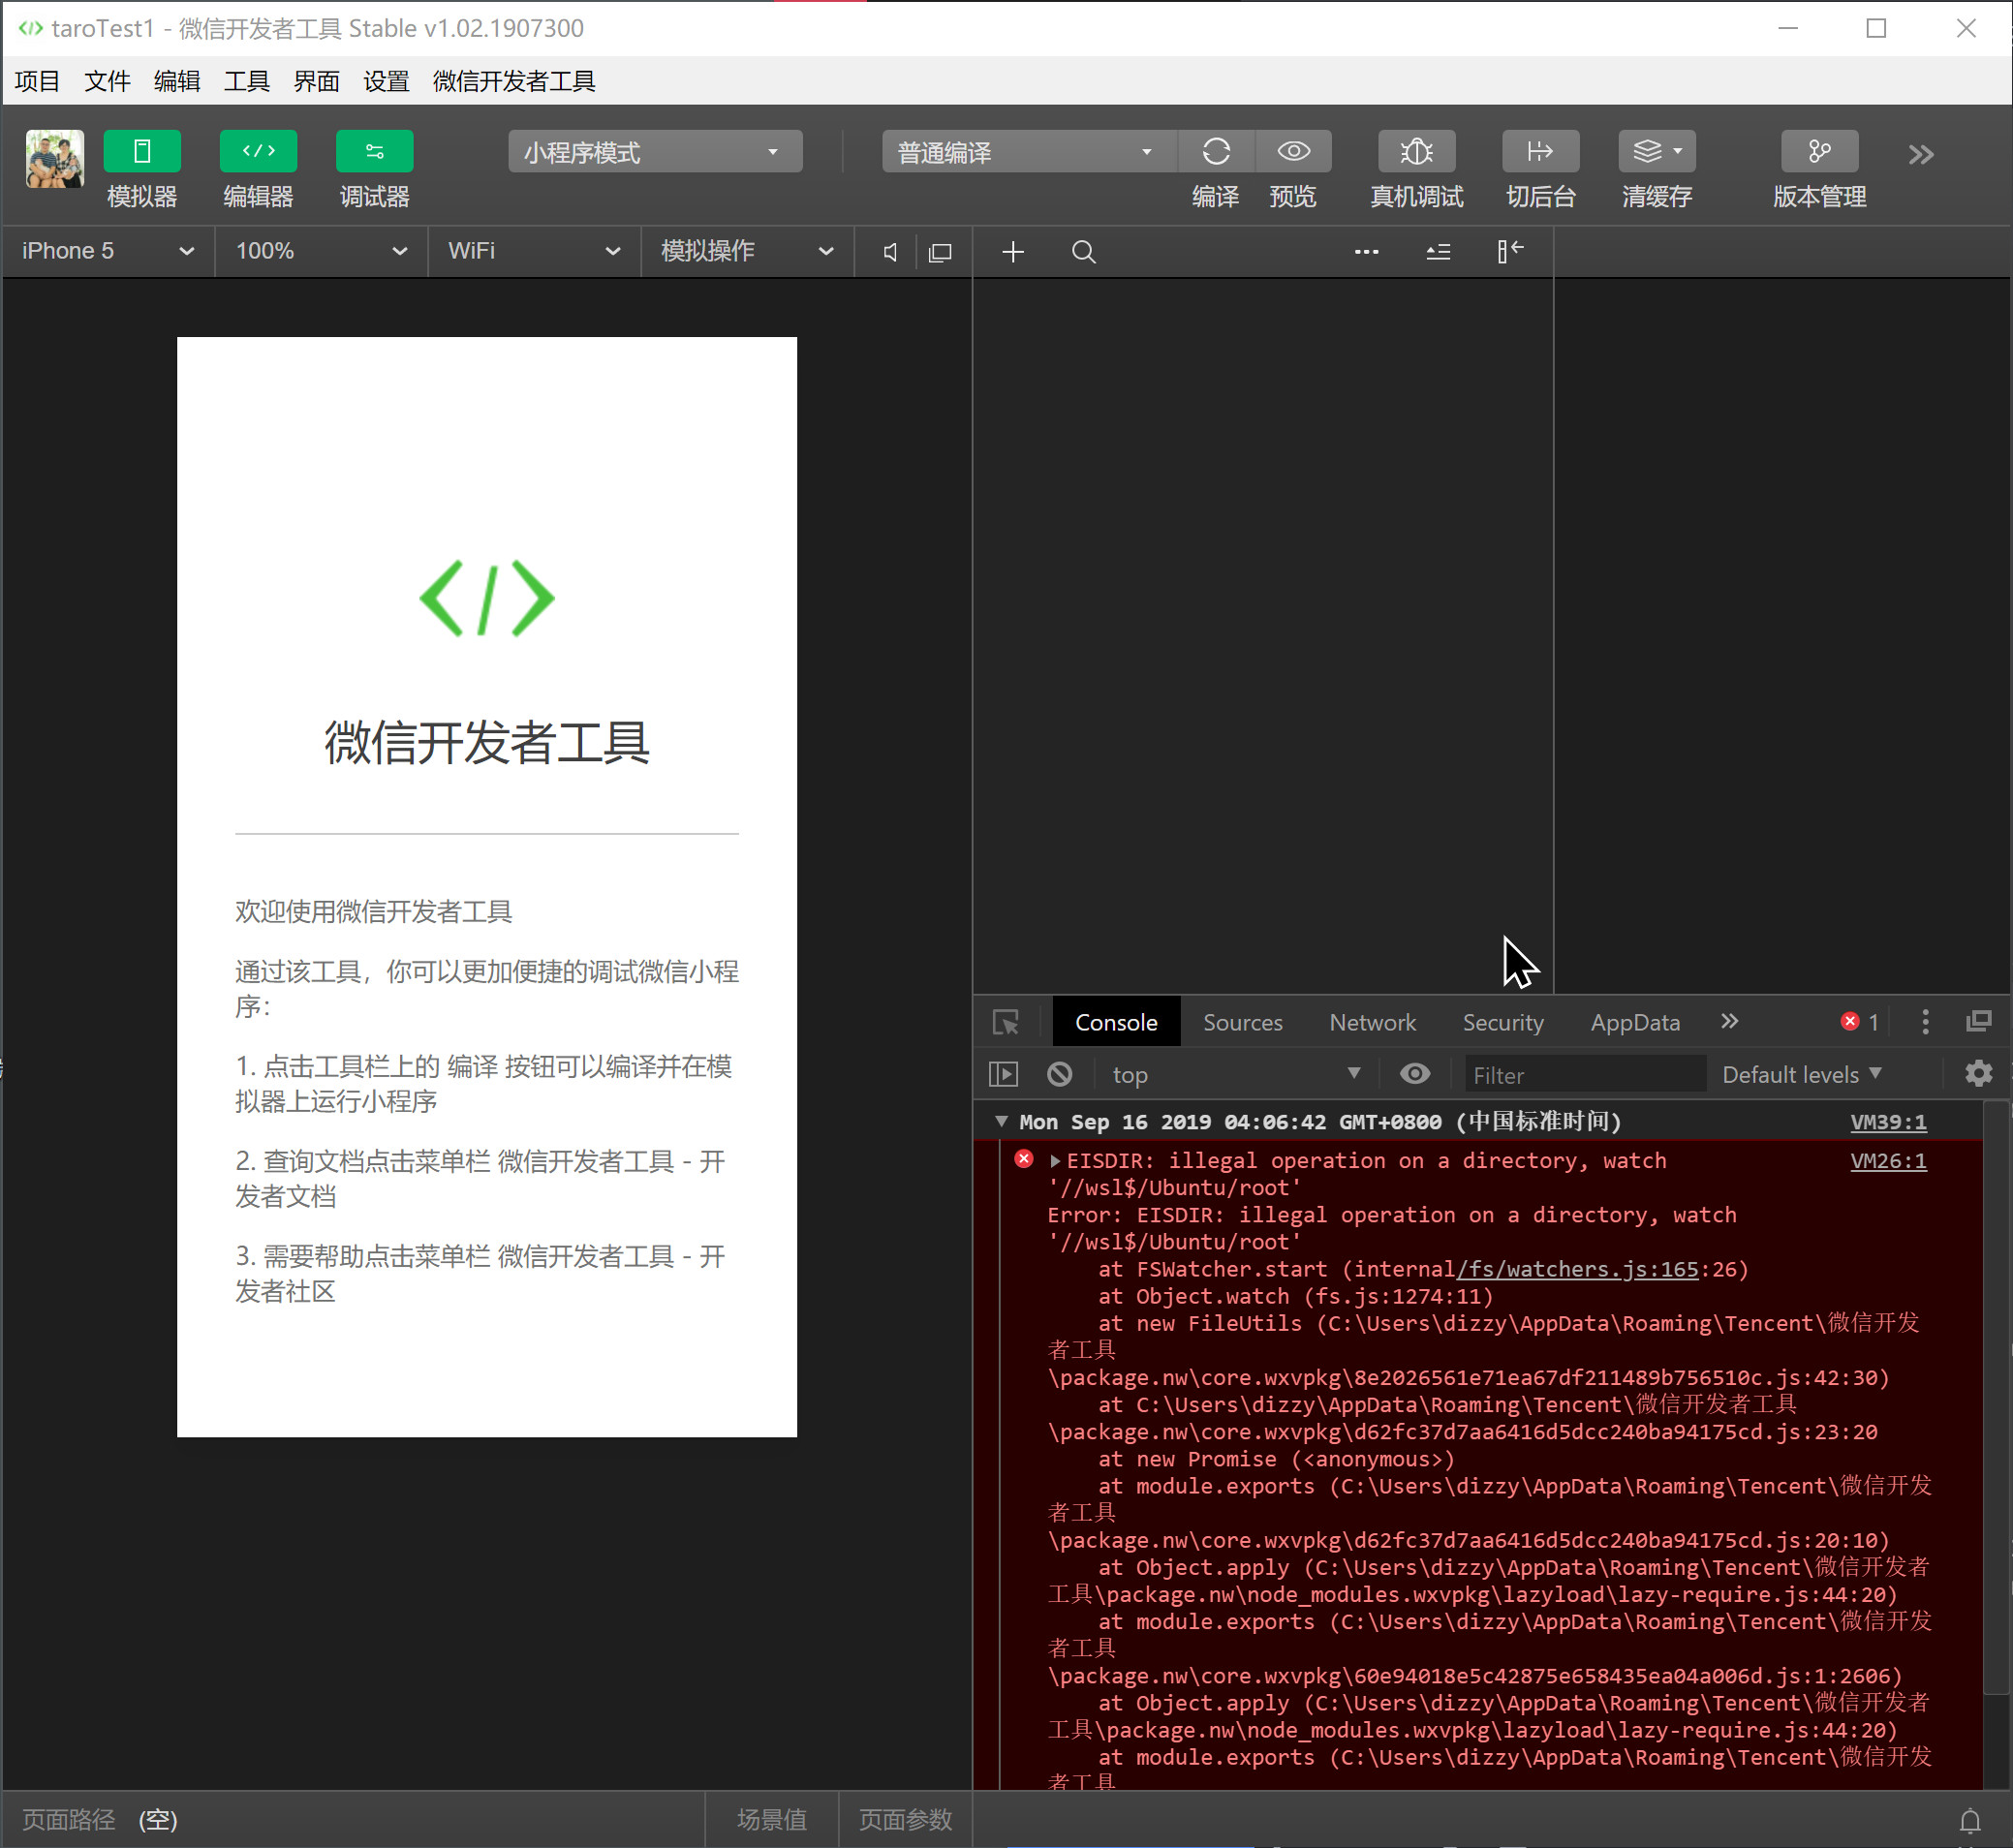Click the search icon in editor panel

[1084, 252]
